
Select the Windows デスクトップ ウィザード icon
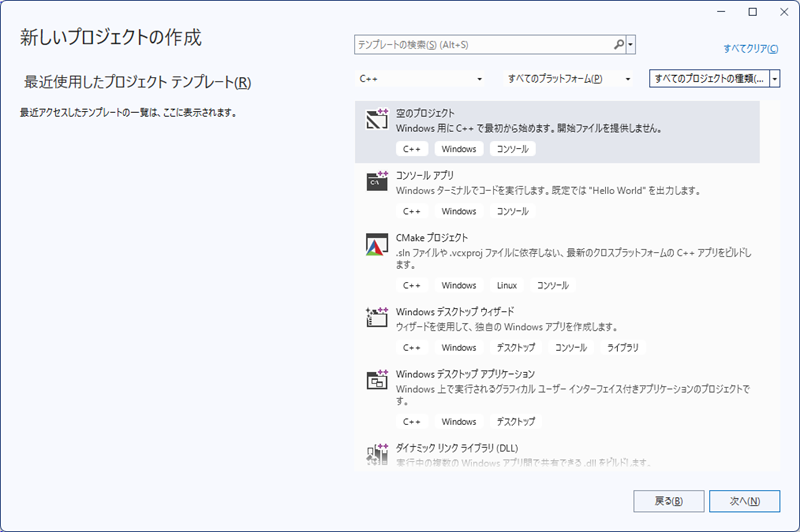tap(377, 317)
